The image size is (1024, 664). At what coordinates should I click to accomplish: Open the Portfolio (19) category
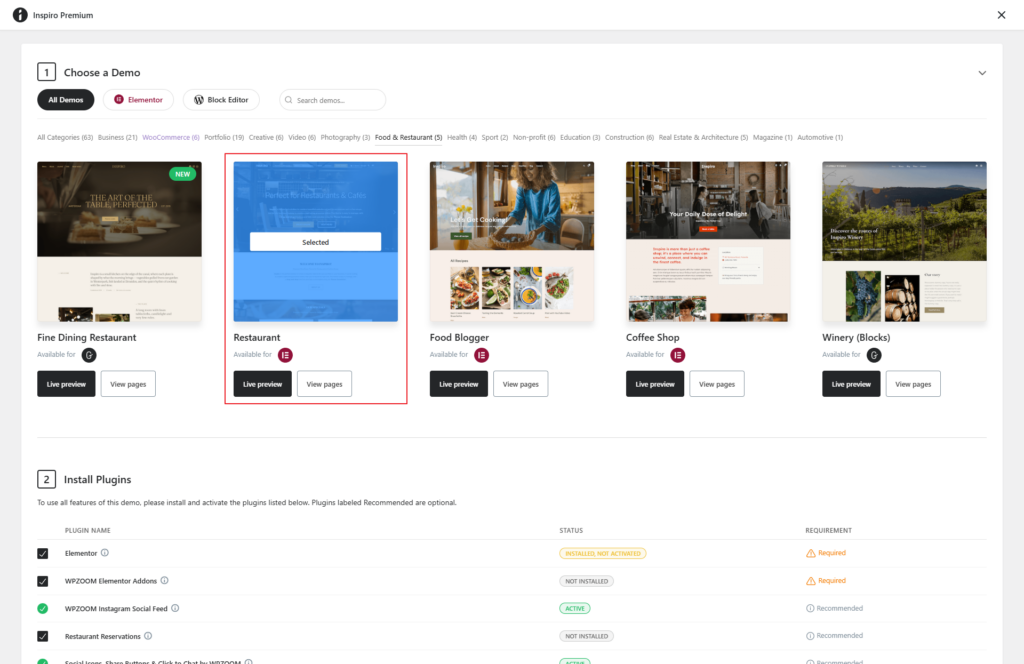point(224,138)
